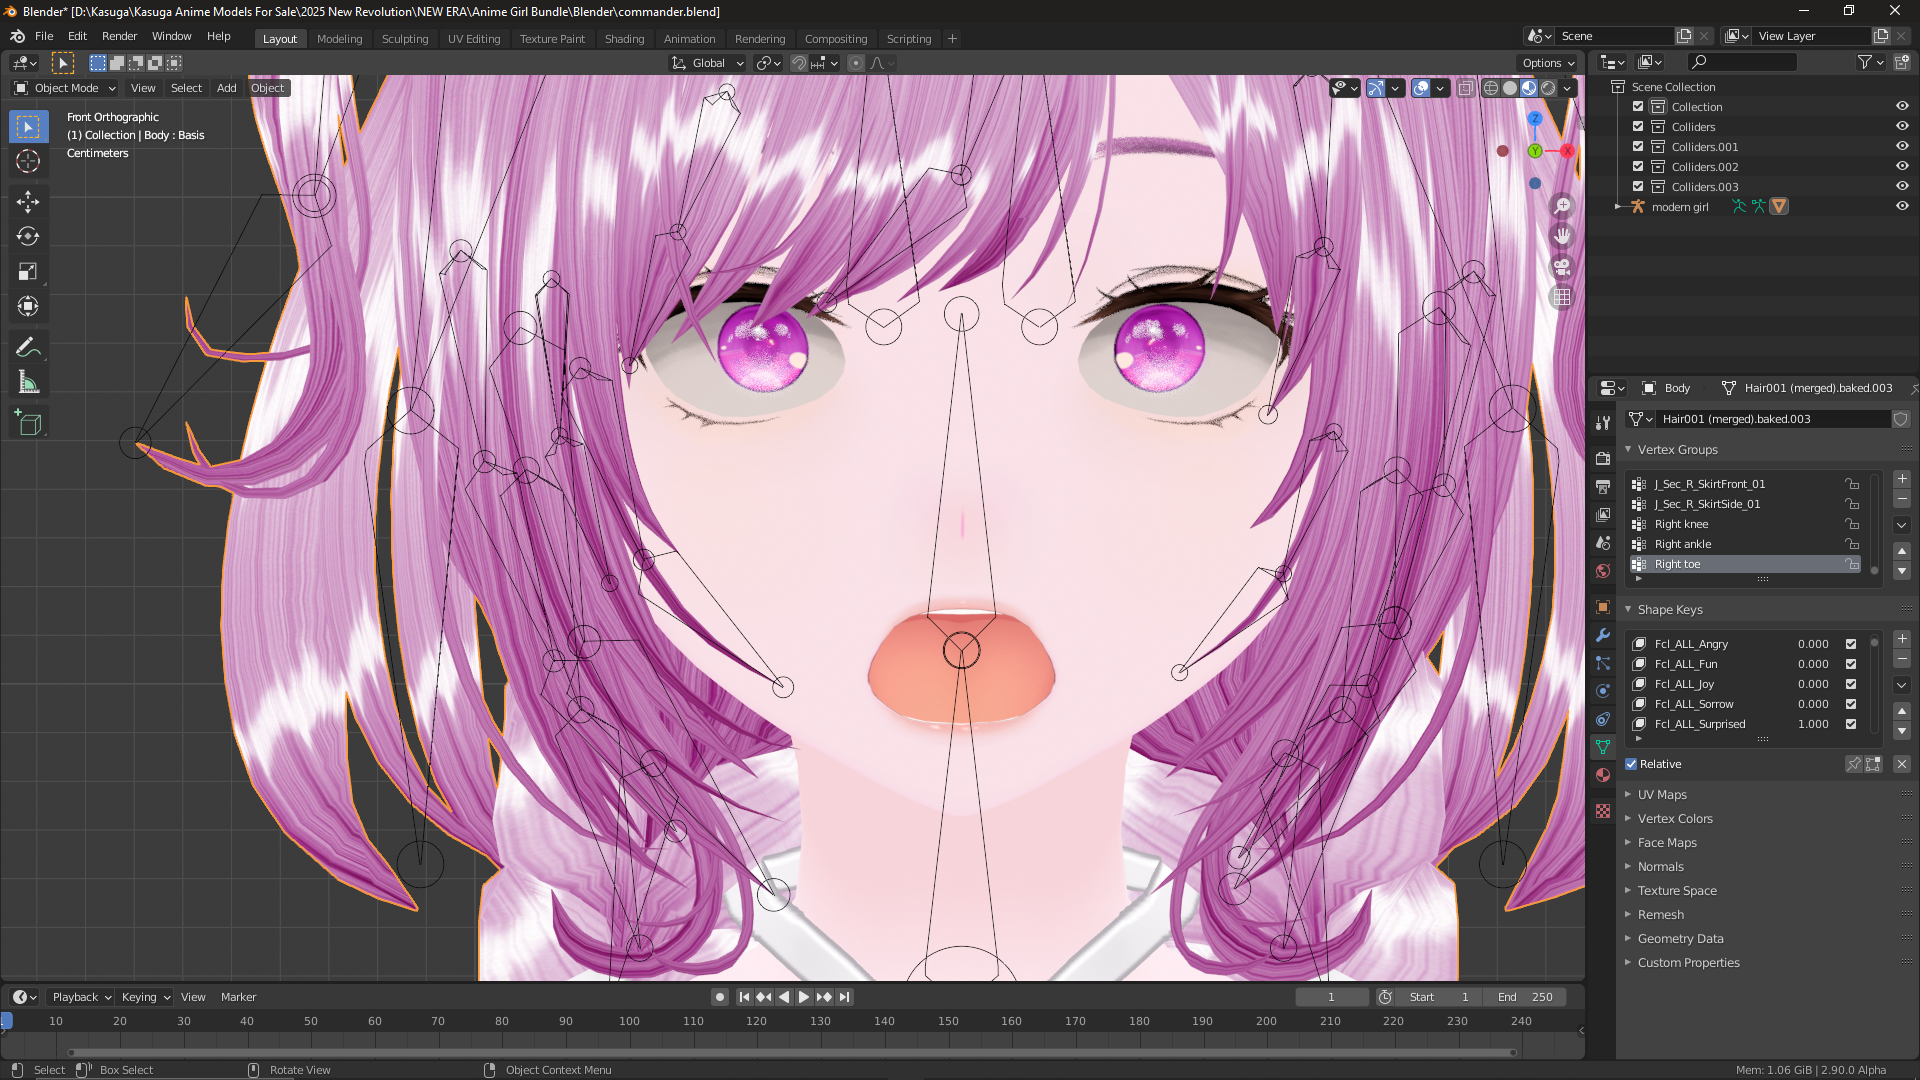Select the Move tool in toolbar
This screenshot has height=1080, width=1920.
pos(28,202)
